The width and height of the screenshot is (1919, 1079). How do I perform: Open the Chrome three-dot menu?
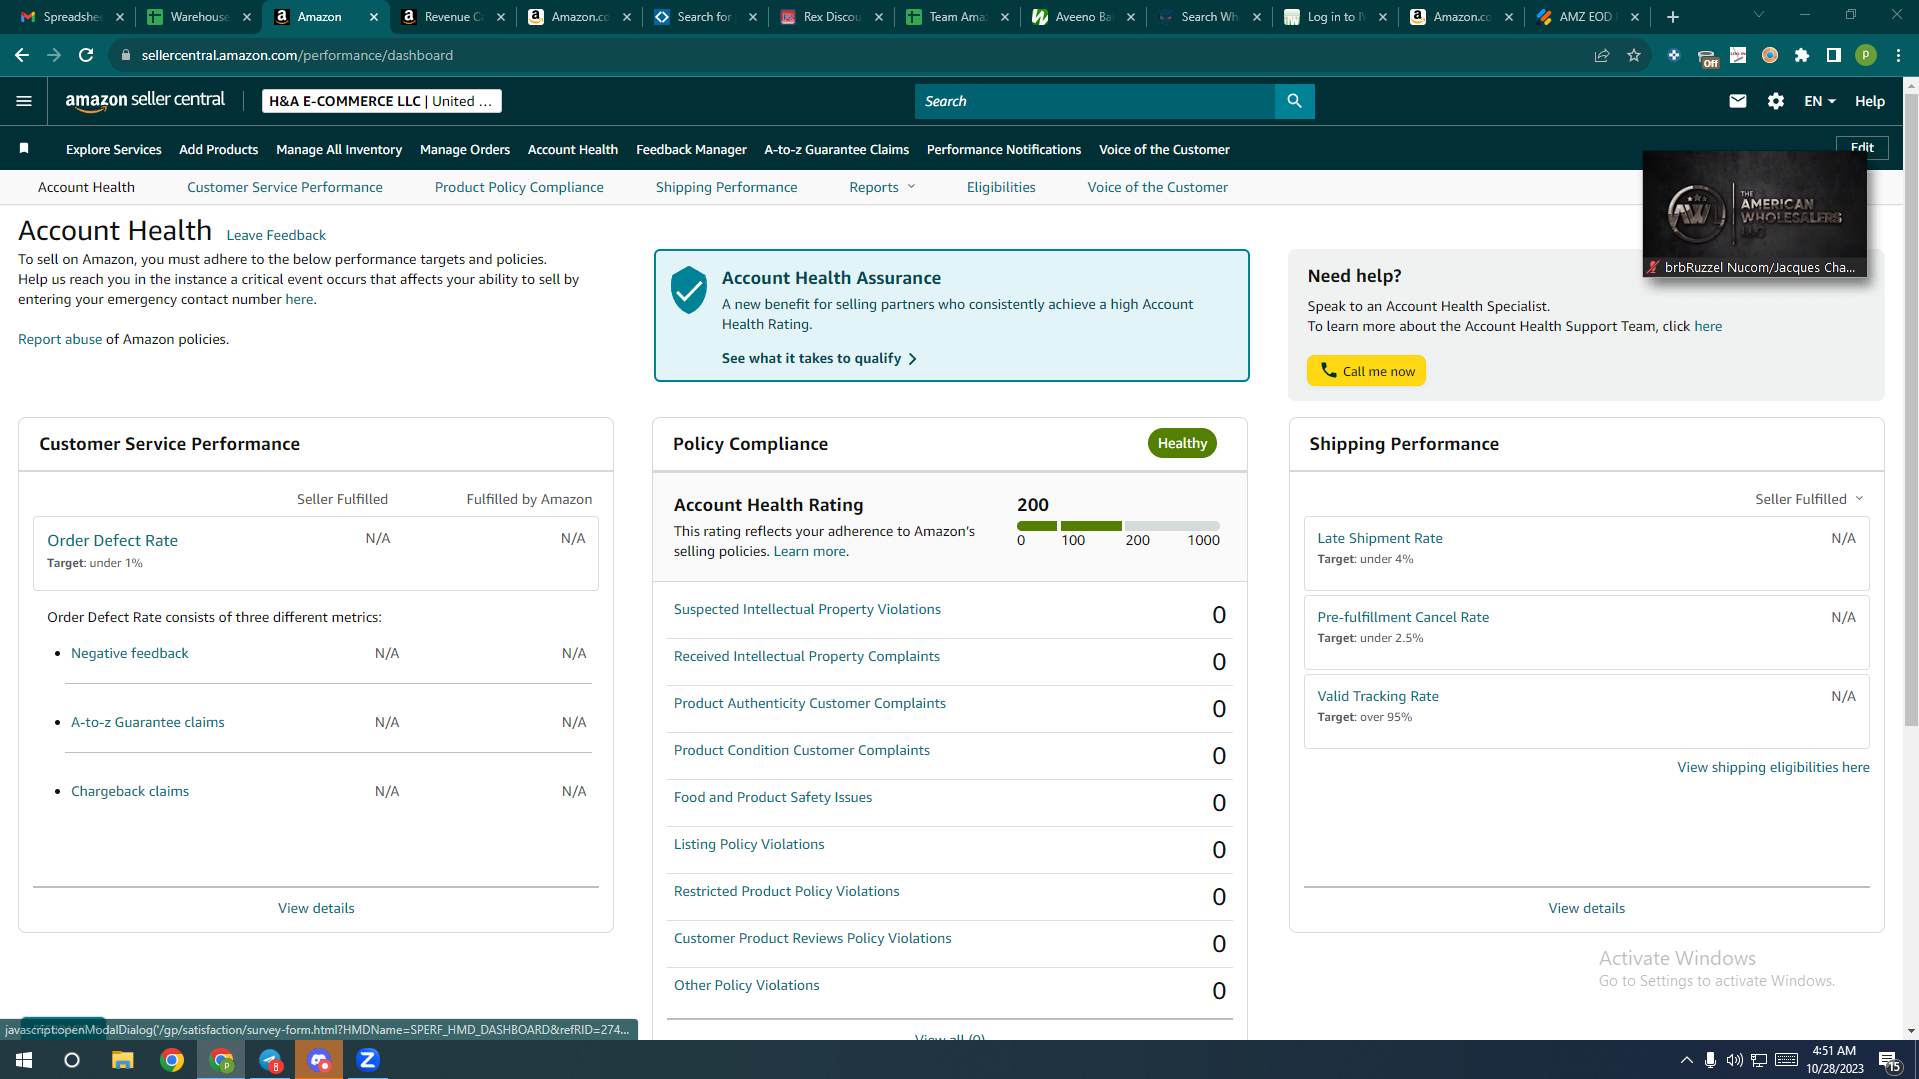[1898, 55]
